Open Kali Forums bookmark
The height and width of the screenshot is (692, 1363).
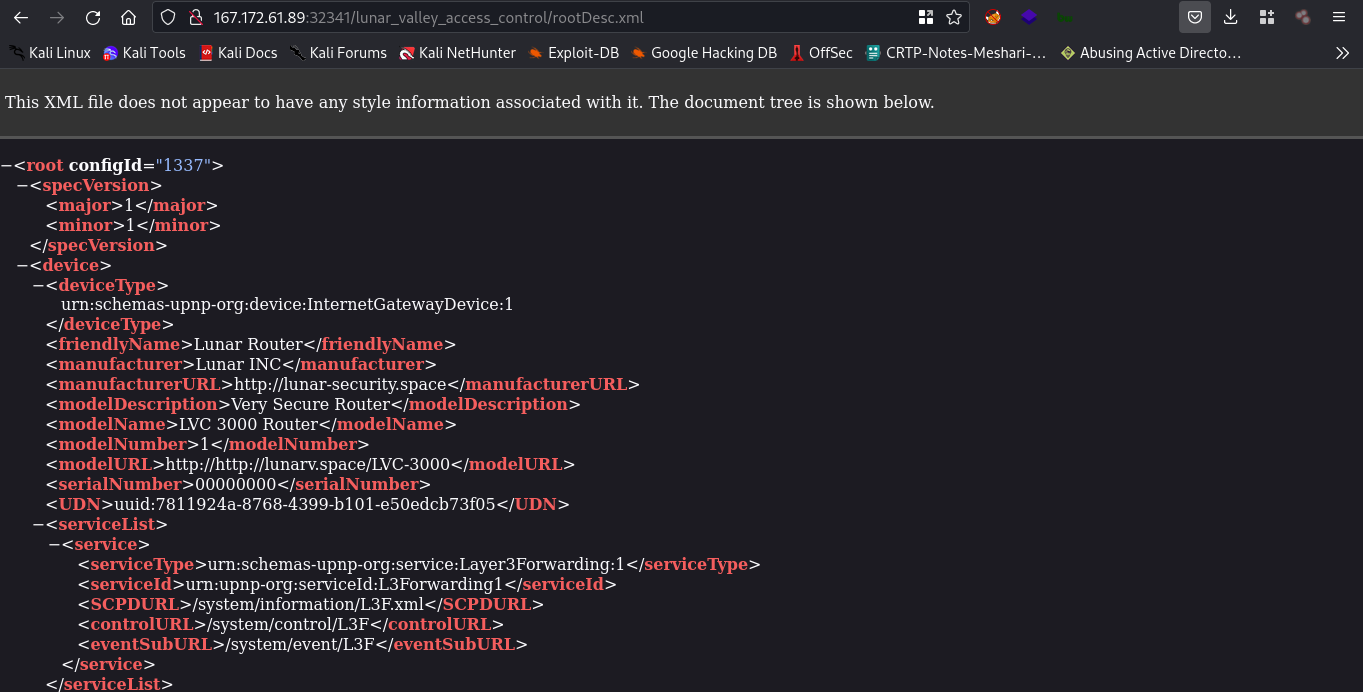click(x=338, y=53)
